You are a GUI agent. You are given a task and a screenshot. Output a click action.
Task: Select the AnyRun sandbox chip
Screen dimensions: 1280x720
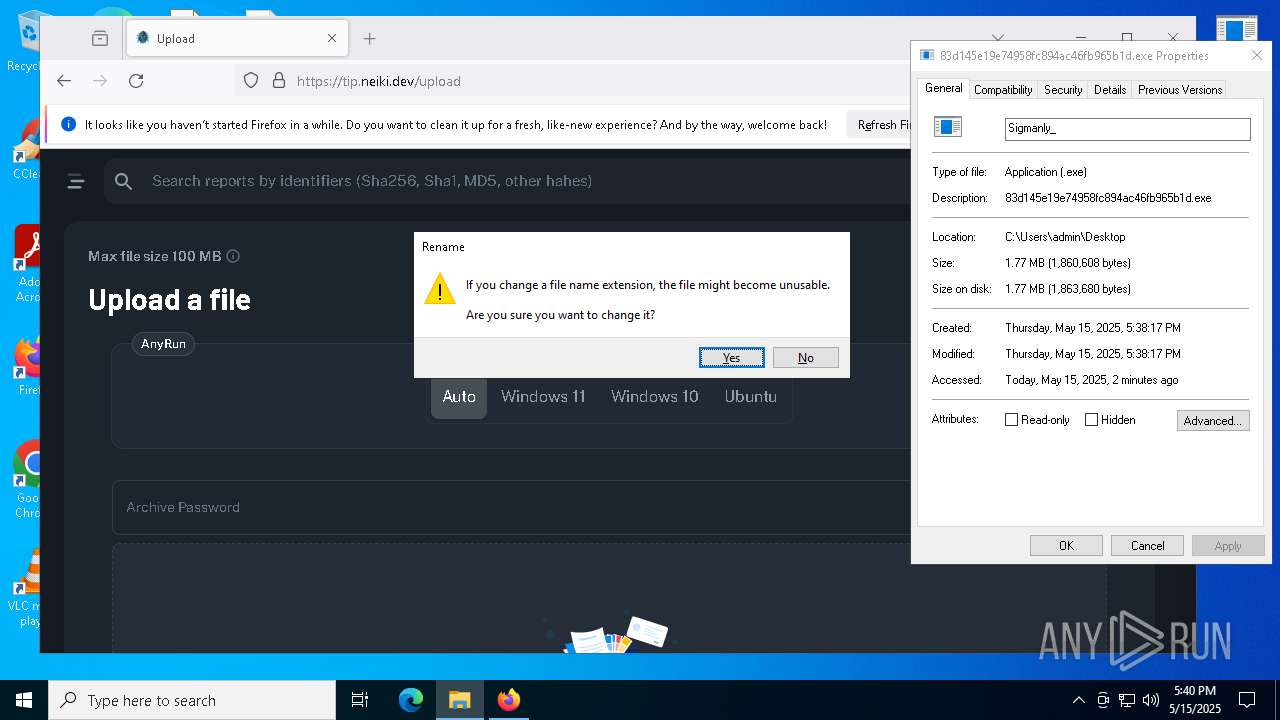point(163,344)
